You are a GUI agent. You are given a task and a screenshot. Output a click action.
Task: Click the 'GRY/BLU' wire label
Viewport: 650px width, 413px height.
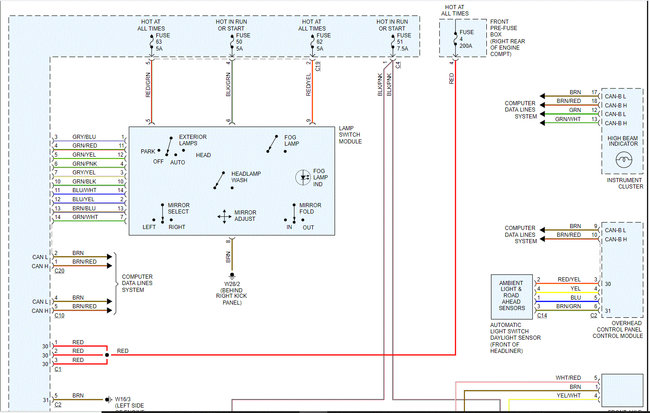coord(84,137)
